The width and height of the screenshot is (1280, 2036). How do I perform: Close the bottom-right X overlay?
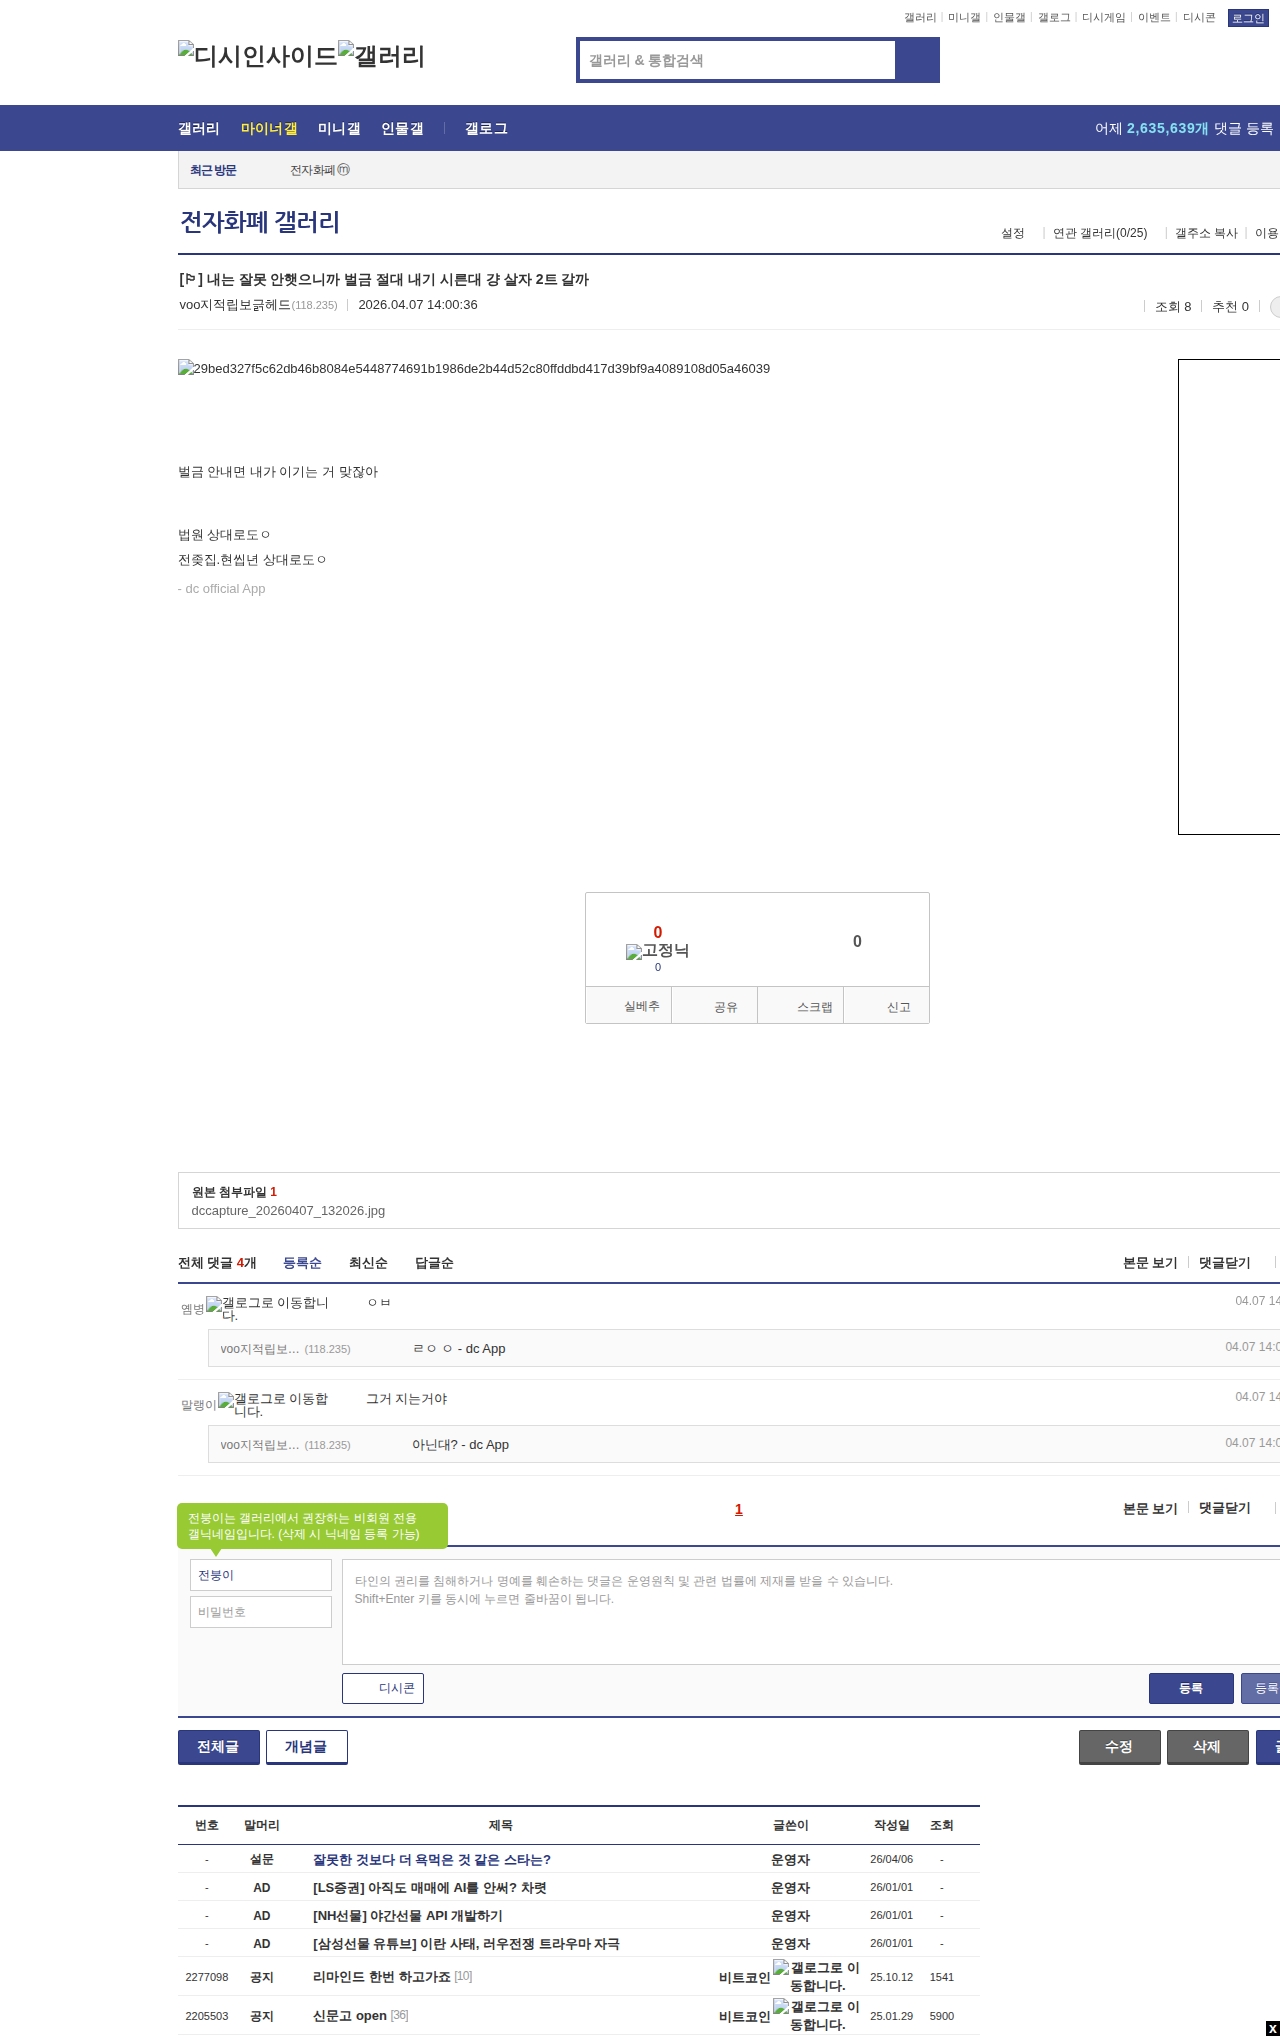(1272, 2028)
